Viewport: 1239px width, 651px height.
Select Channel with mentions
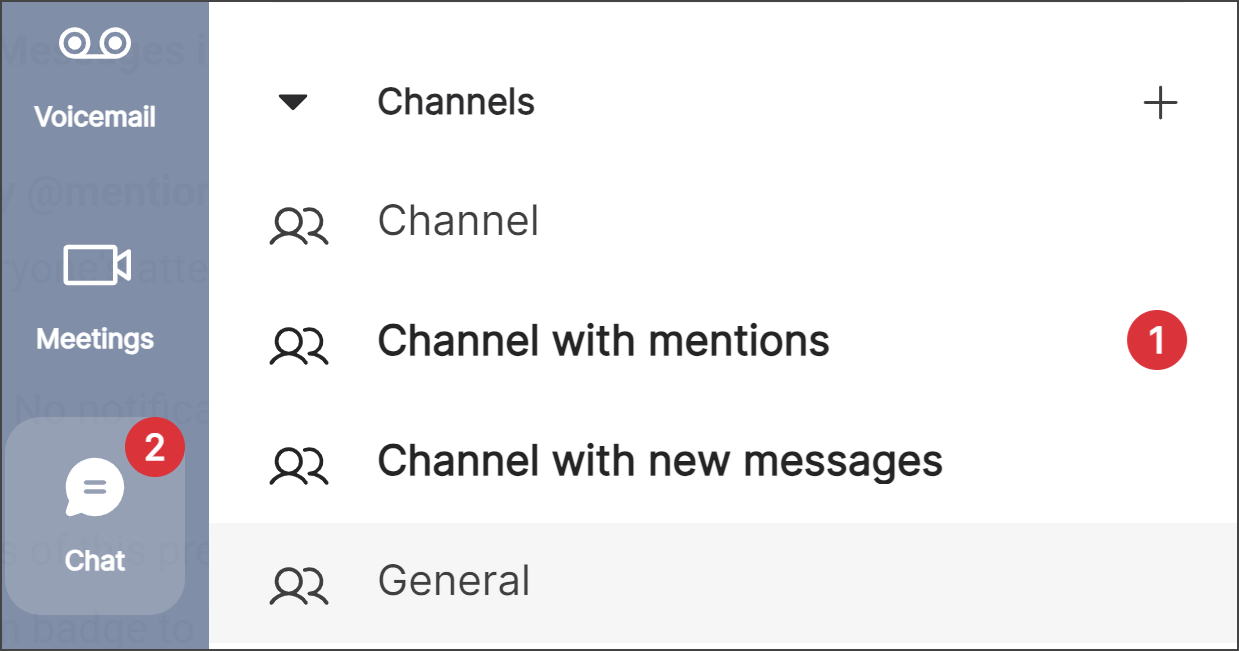click(602, 341)
